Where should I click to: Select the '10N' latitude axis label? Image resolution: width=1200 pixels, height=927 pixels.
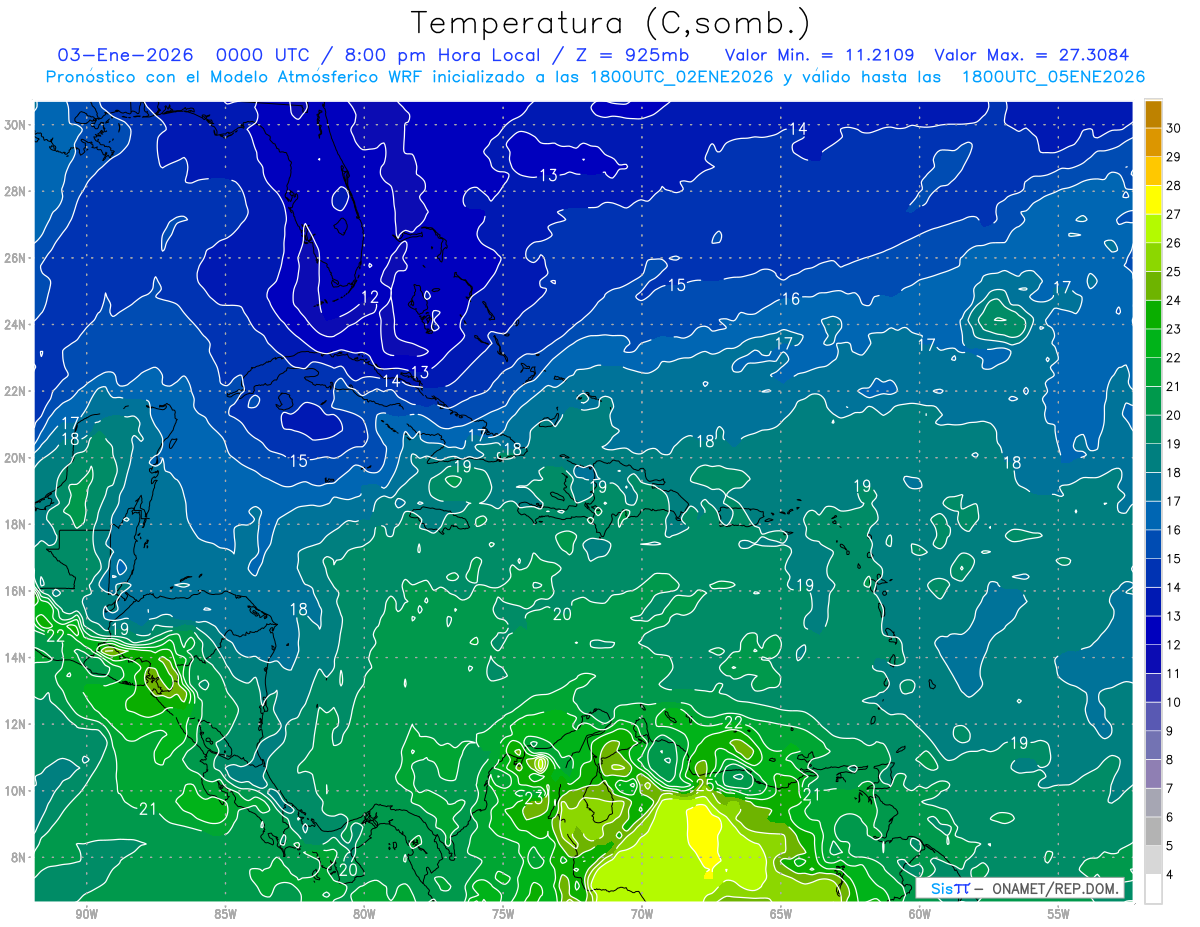click(x=16, y=790)
